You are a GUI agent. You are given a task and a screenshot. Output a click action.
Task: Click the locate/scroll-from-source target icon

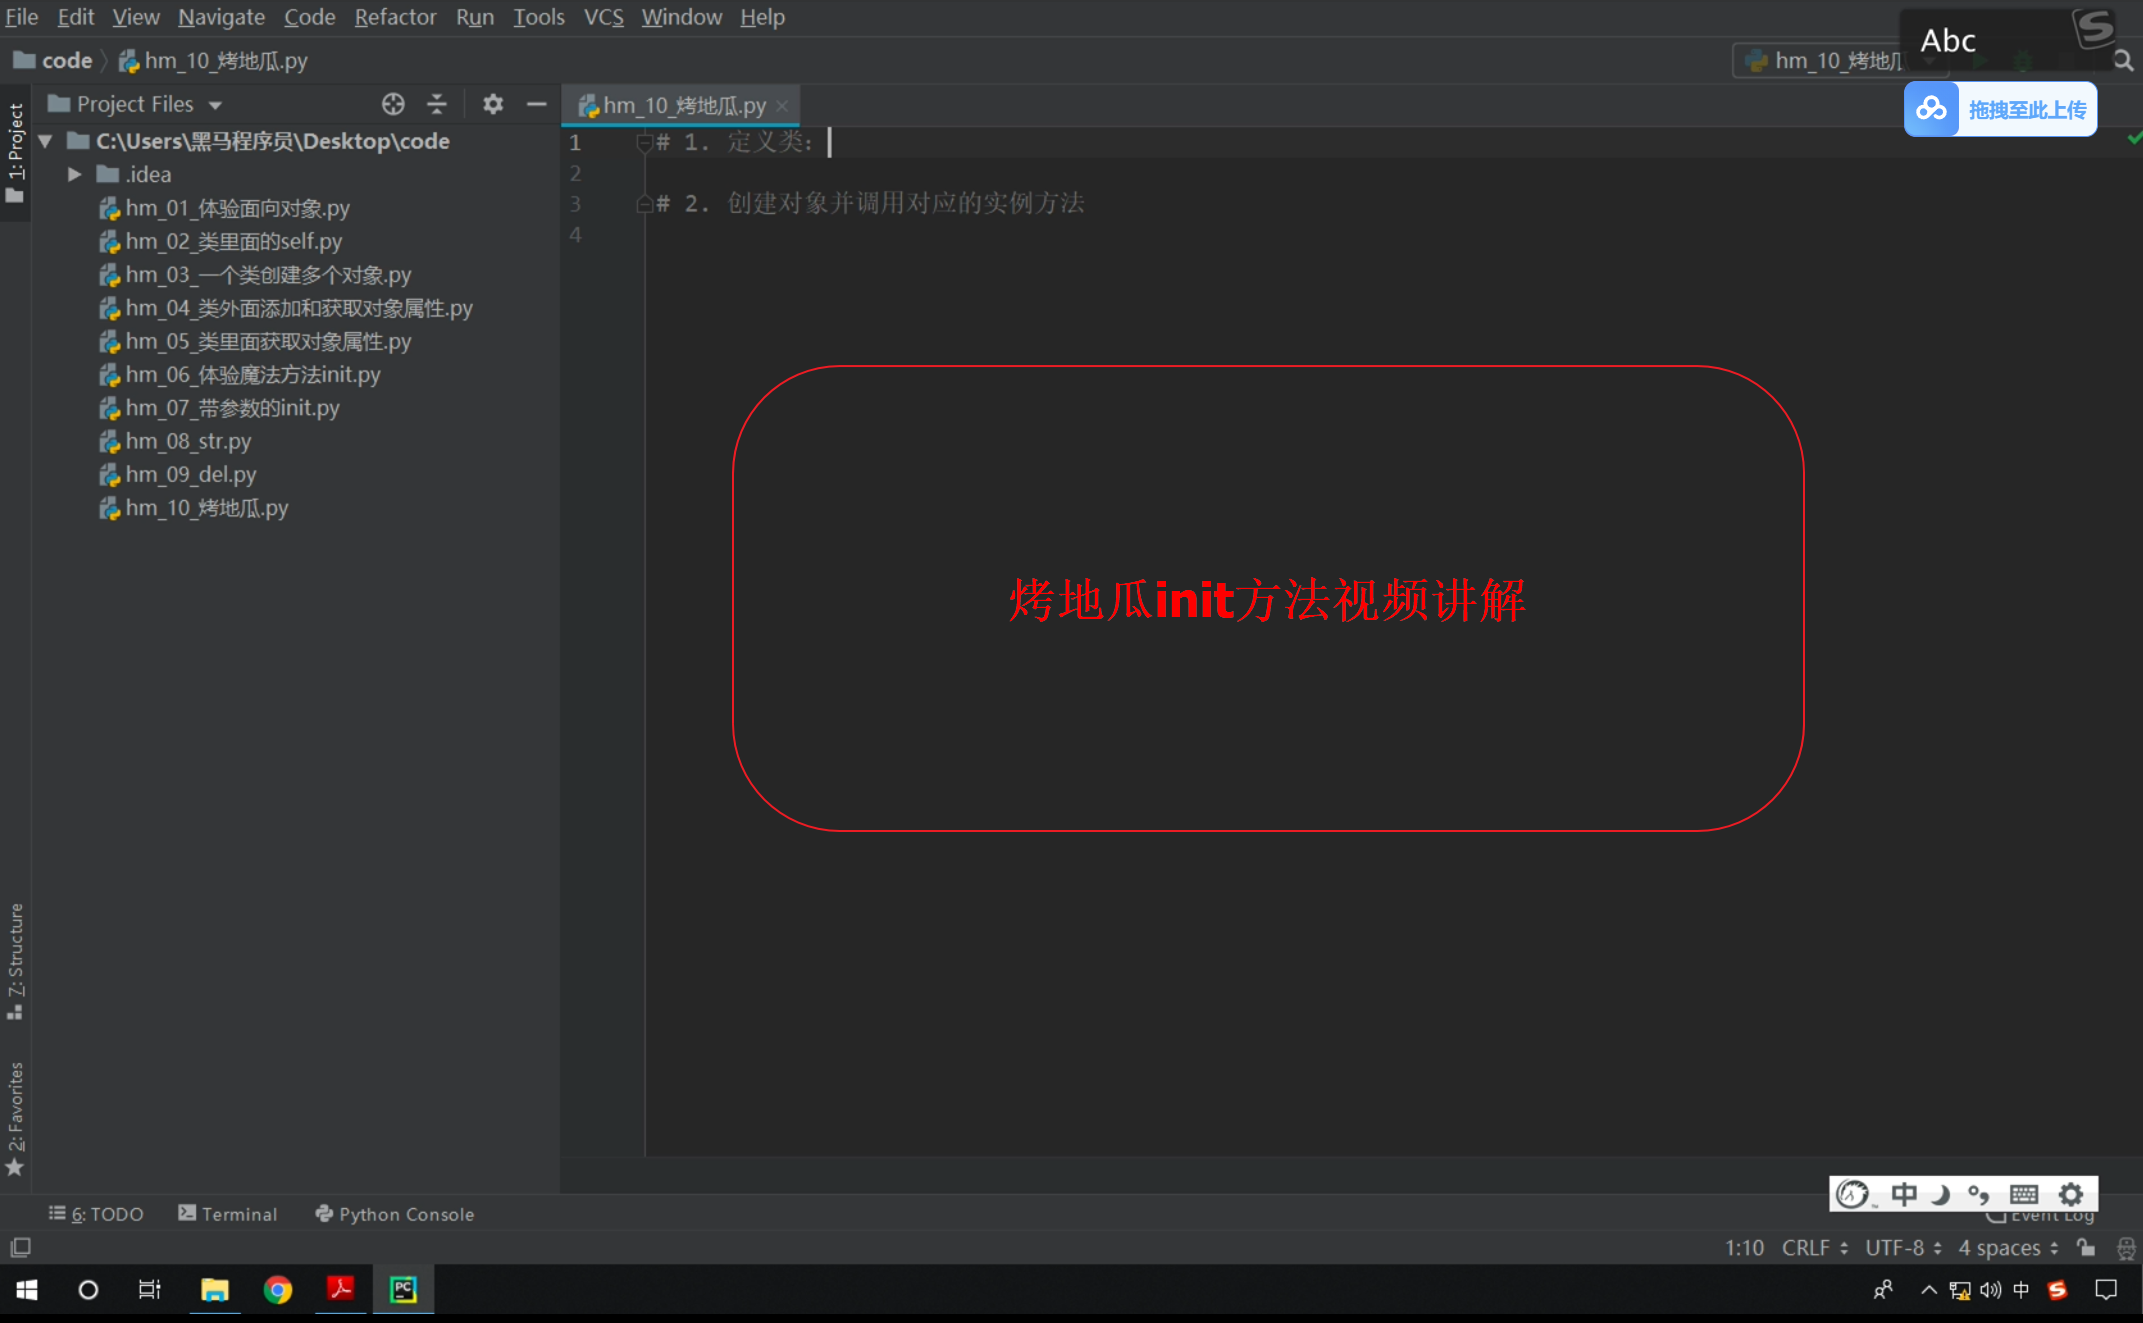(x=393, y=104)
